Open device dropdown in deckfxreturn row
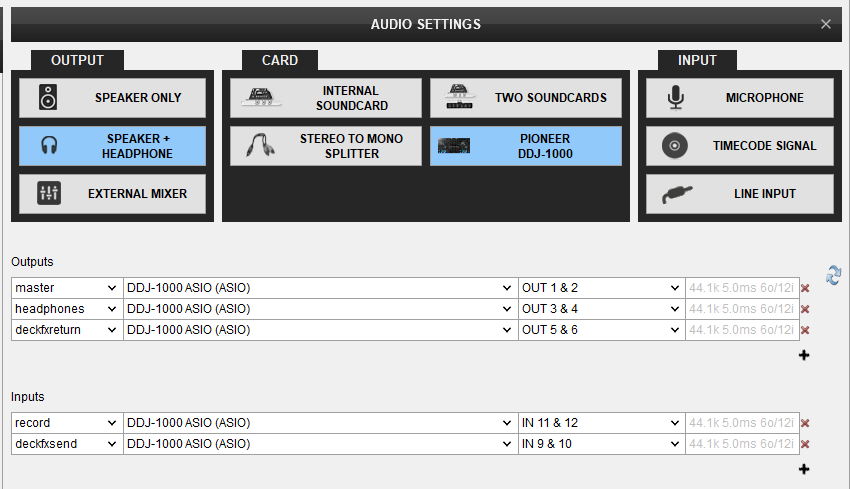Screen dimensions: 850x489 [x=320, y=330]
